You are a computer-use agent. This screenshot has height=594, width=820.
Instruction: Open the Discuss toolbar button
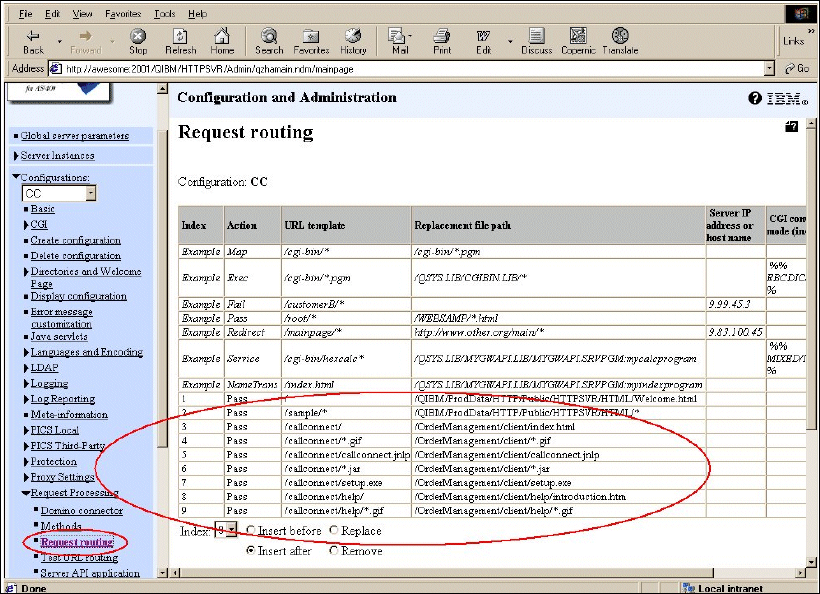[x=537, y=41]
